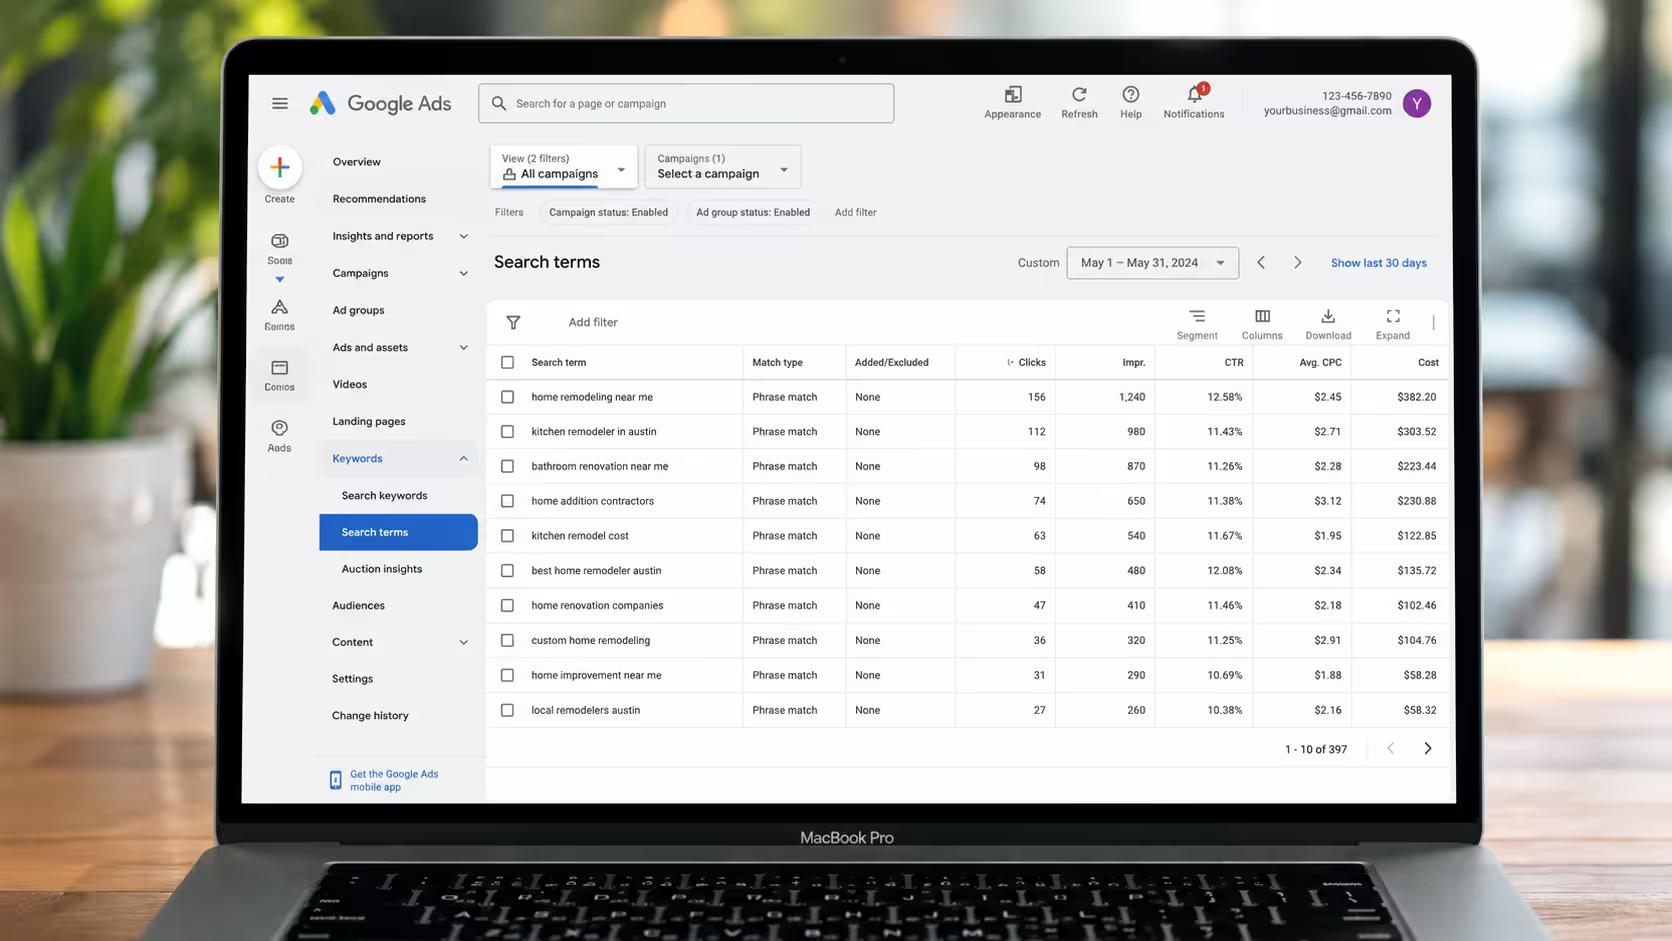1672x941 pixels.
Task: Check the 'local remodelers austin' row
Action: 508,710
